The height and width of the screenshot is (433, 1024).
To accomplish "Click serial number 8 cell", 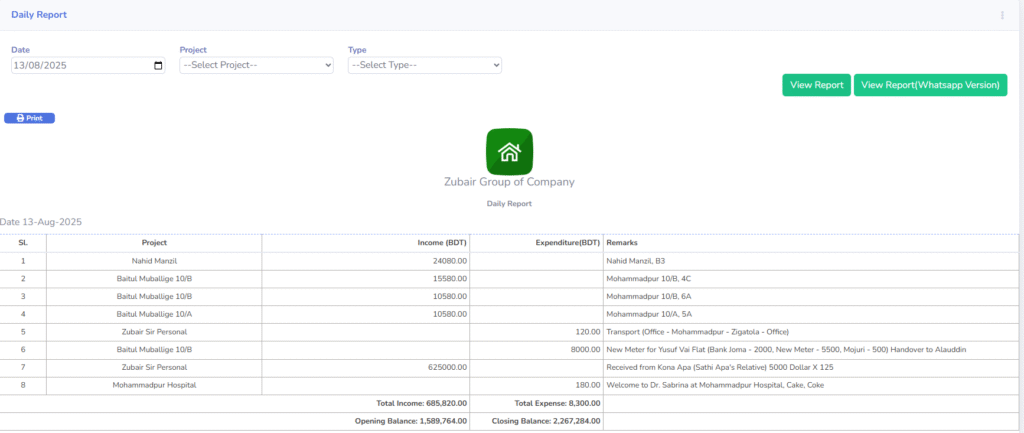I will 23,385.
